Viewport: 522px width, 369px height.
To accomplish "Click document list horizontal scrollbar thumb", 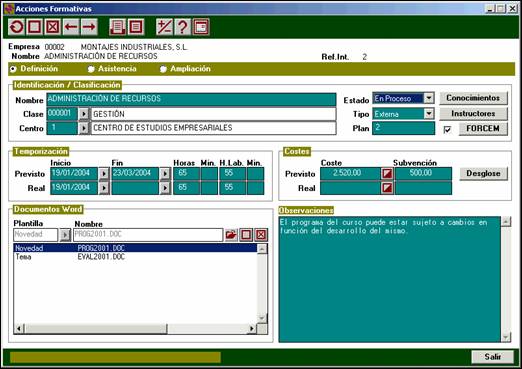I will pos(96,329).
